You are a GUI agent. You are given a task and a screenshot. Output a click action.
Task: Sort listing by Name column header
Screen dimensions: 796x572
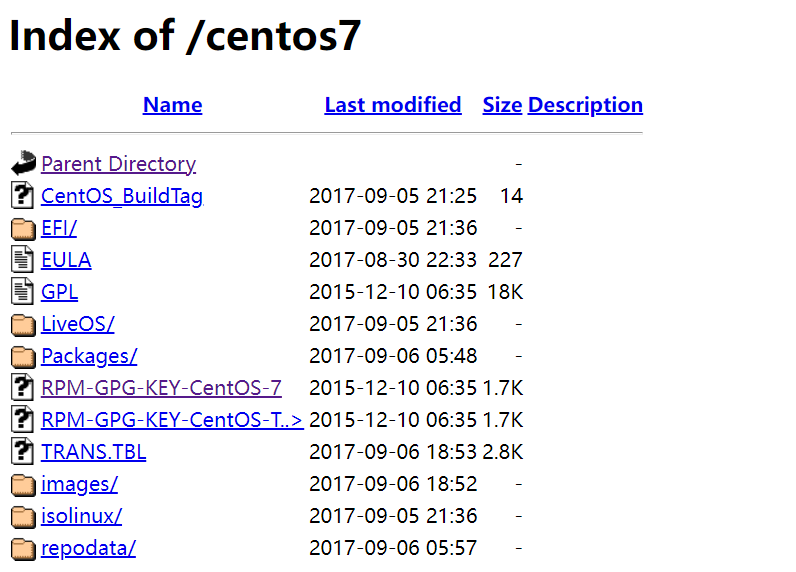coord(173,105)
